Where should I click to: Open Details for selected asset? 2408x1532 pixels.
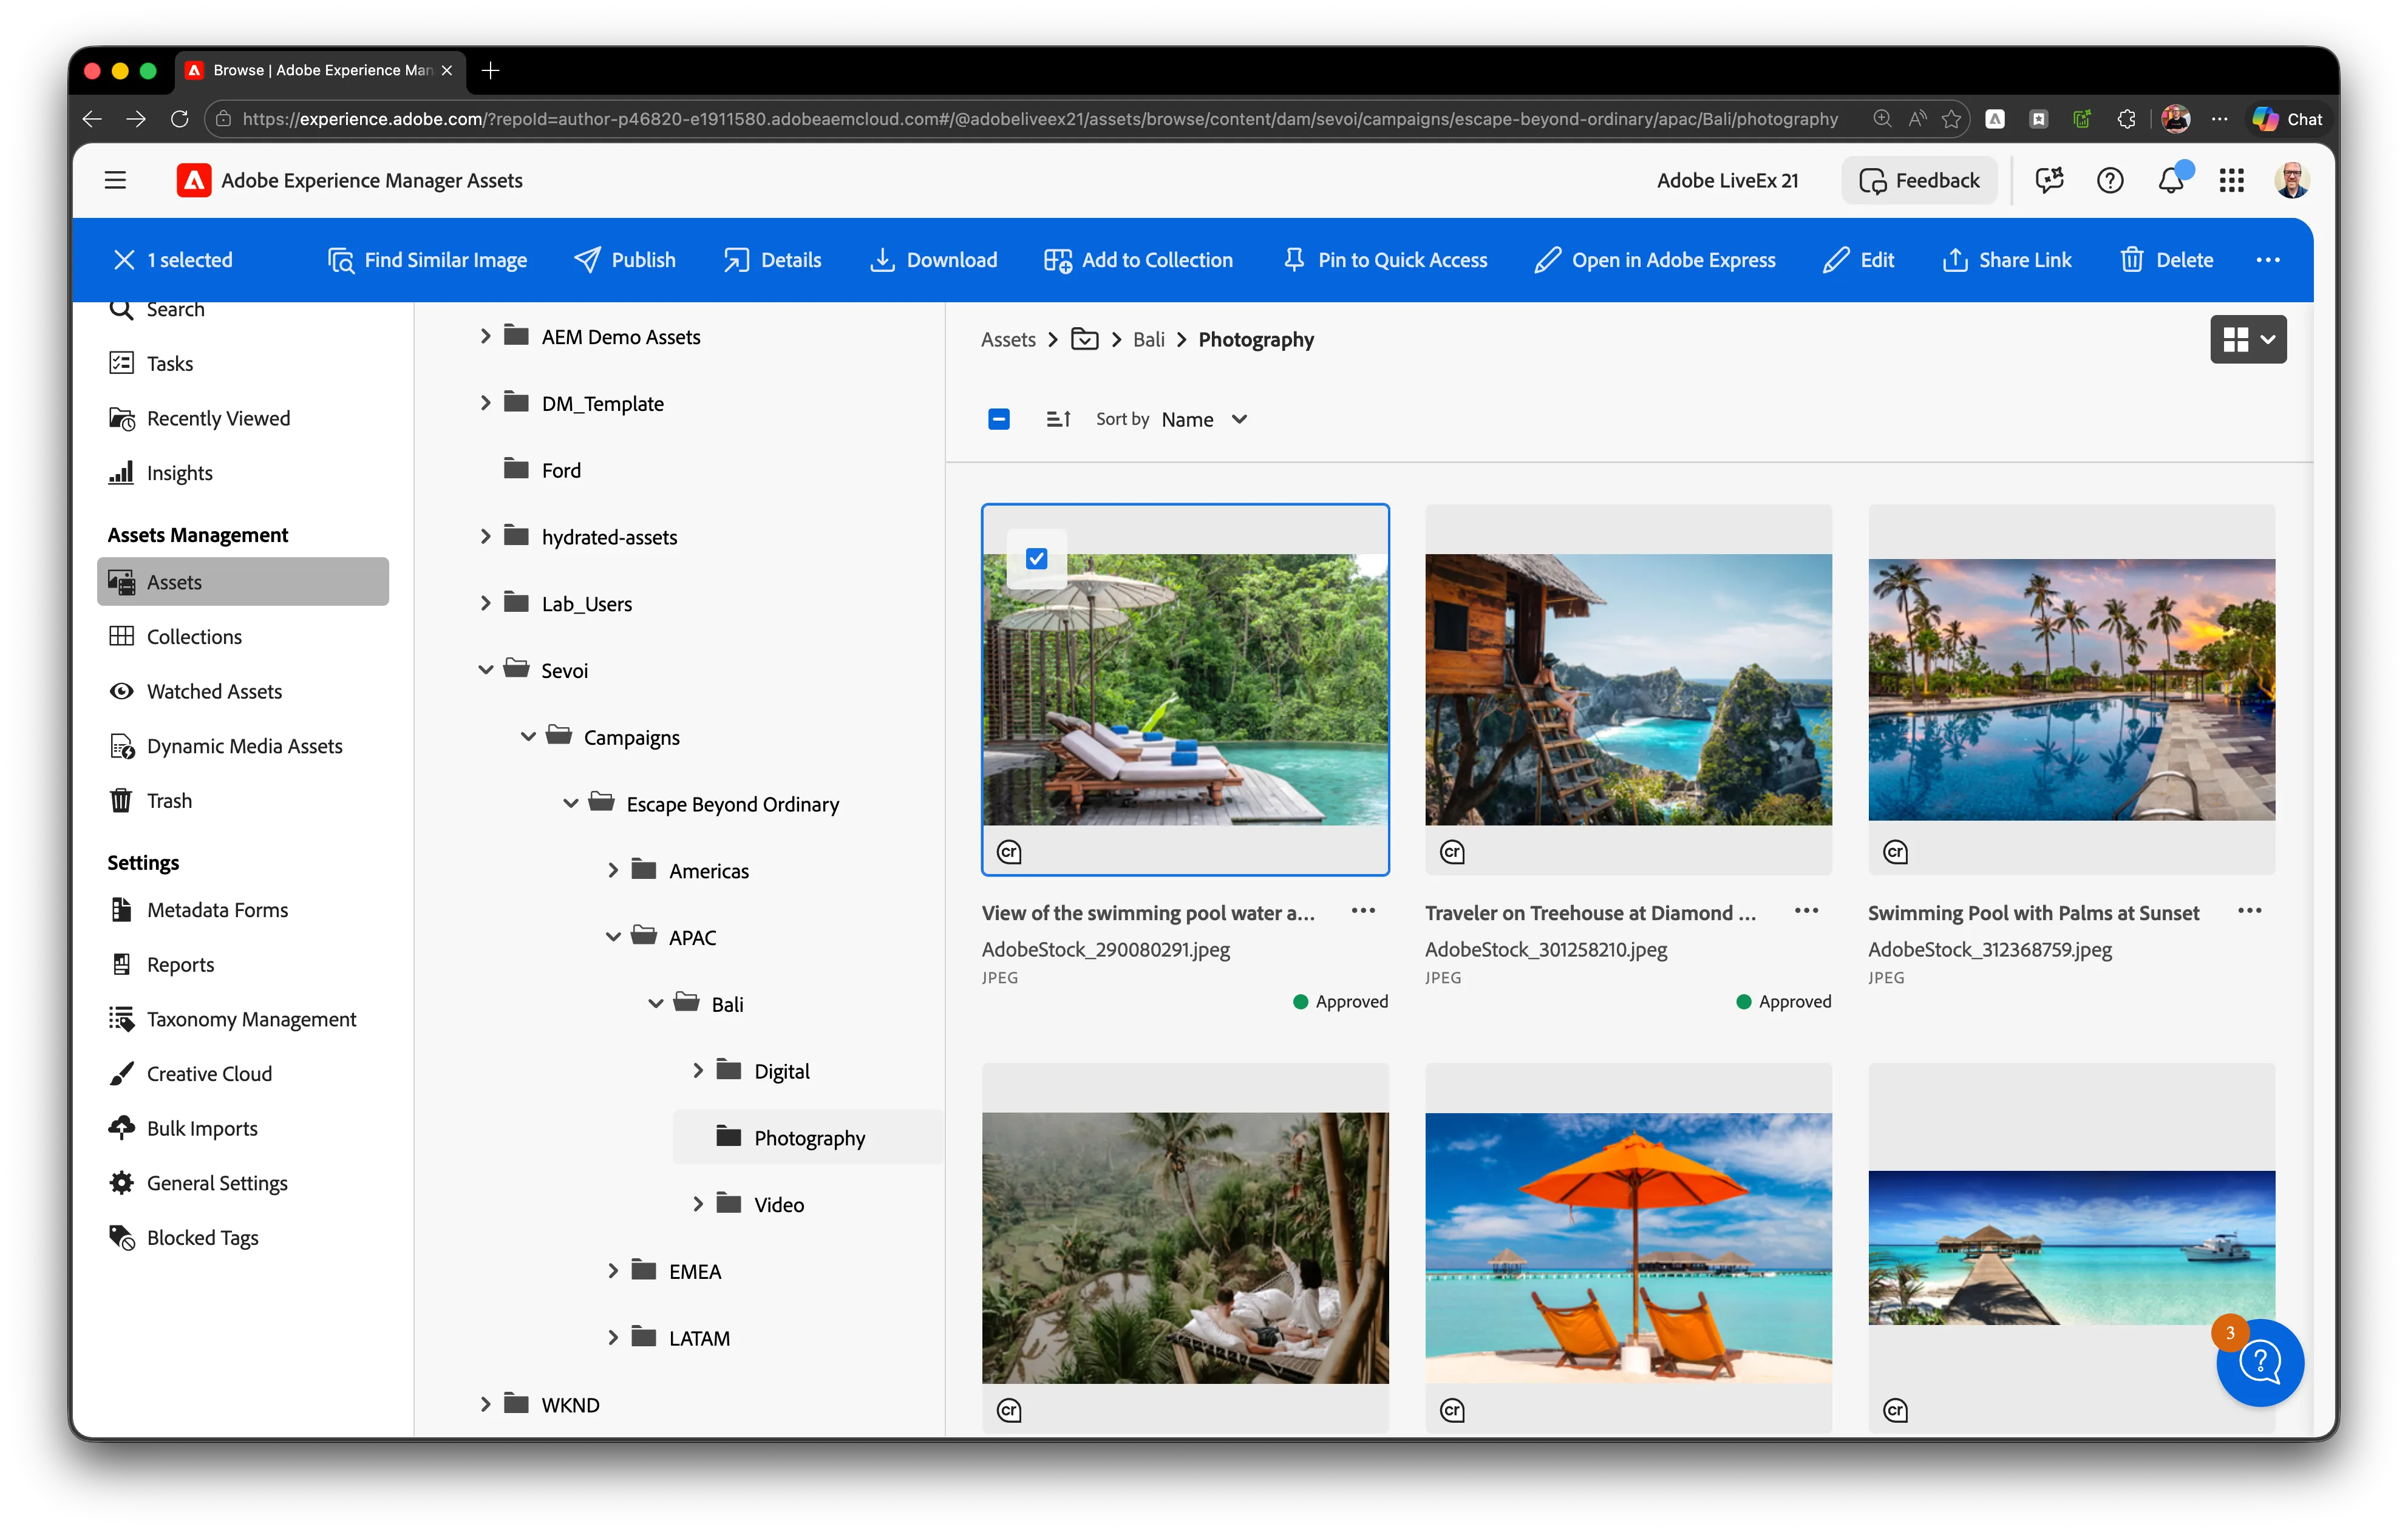point(772,260)
